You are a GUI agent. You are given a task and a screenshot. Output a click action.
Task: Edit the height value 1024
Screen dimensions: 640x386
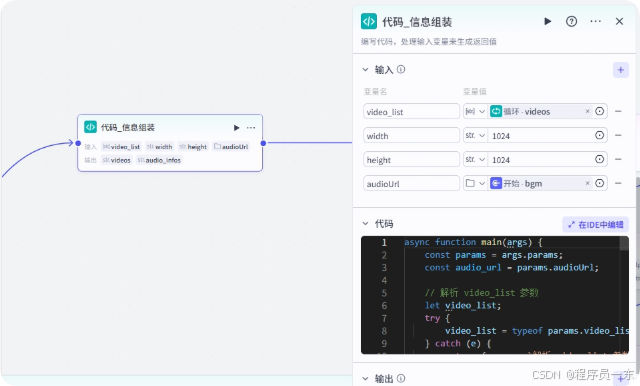[541, 160]
